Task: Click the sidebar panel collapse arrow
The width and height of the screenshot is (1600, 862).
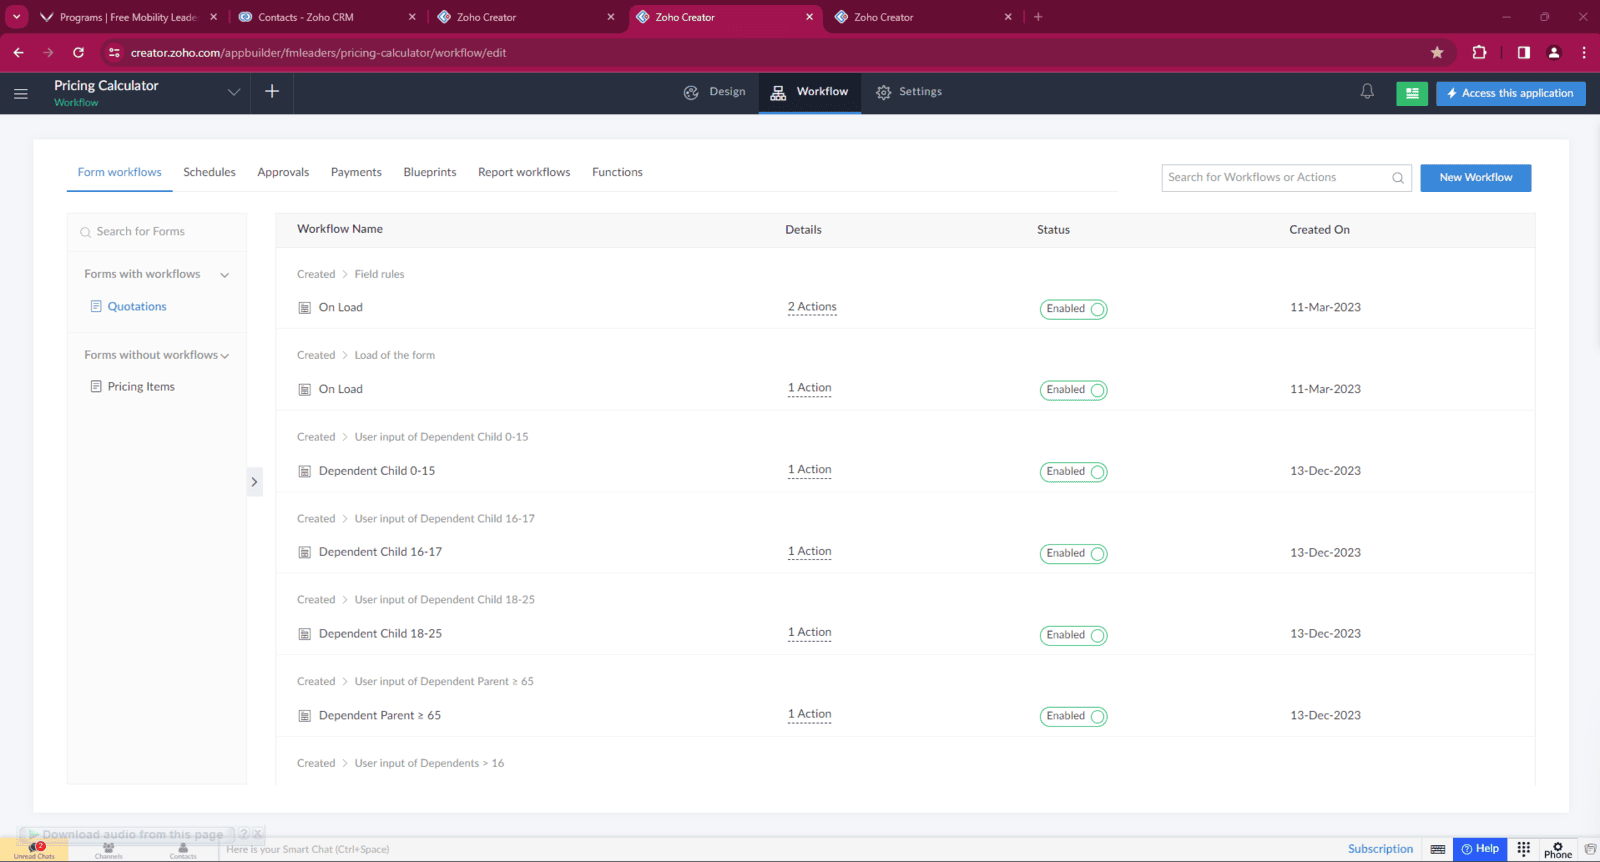Action: pyautogui.click(x=254, y=482)
